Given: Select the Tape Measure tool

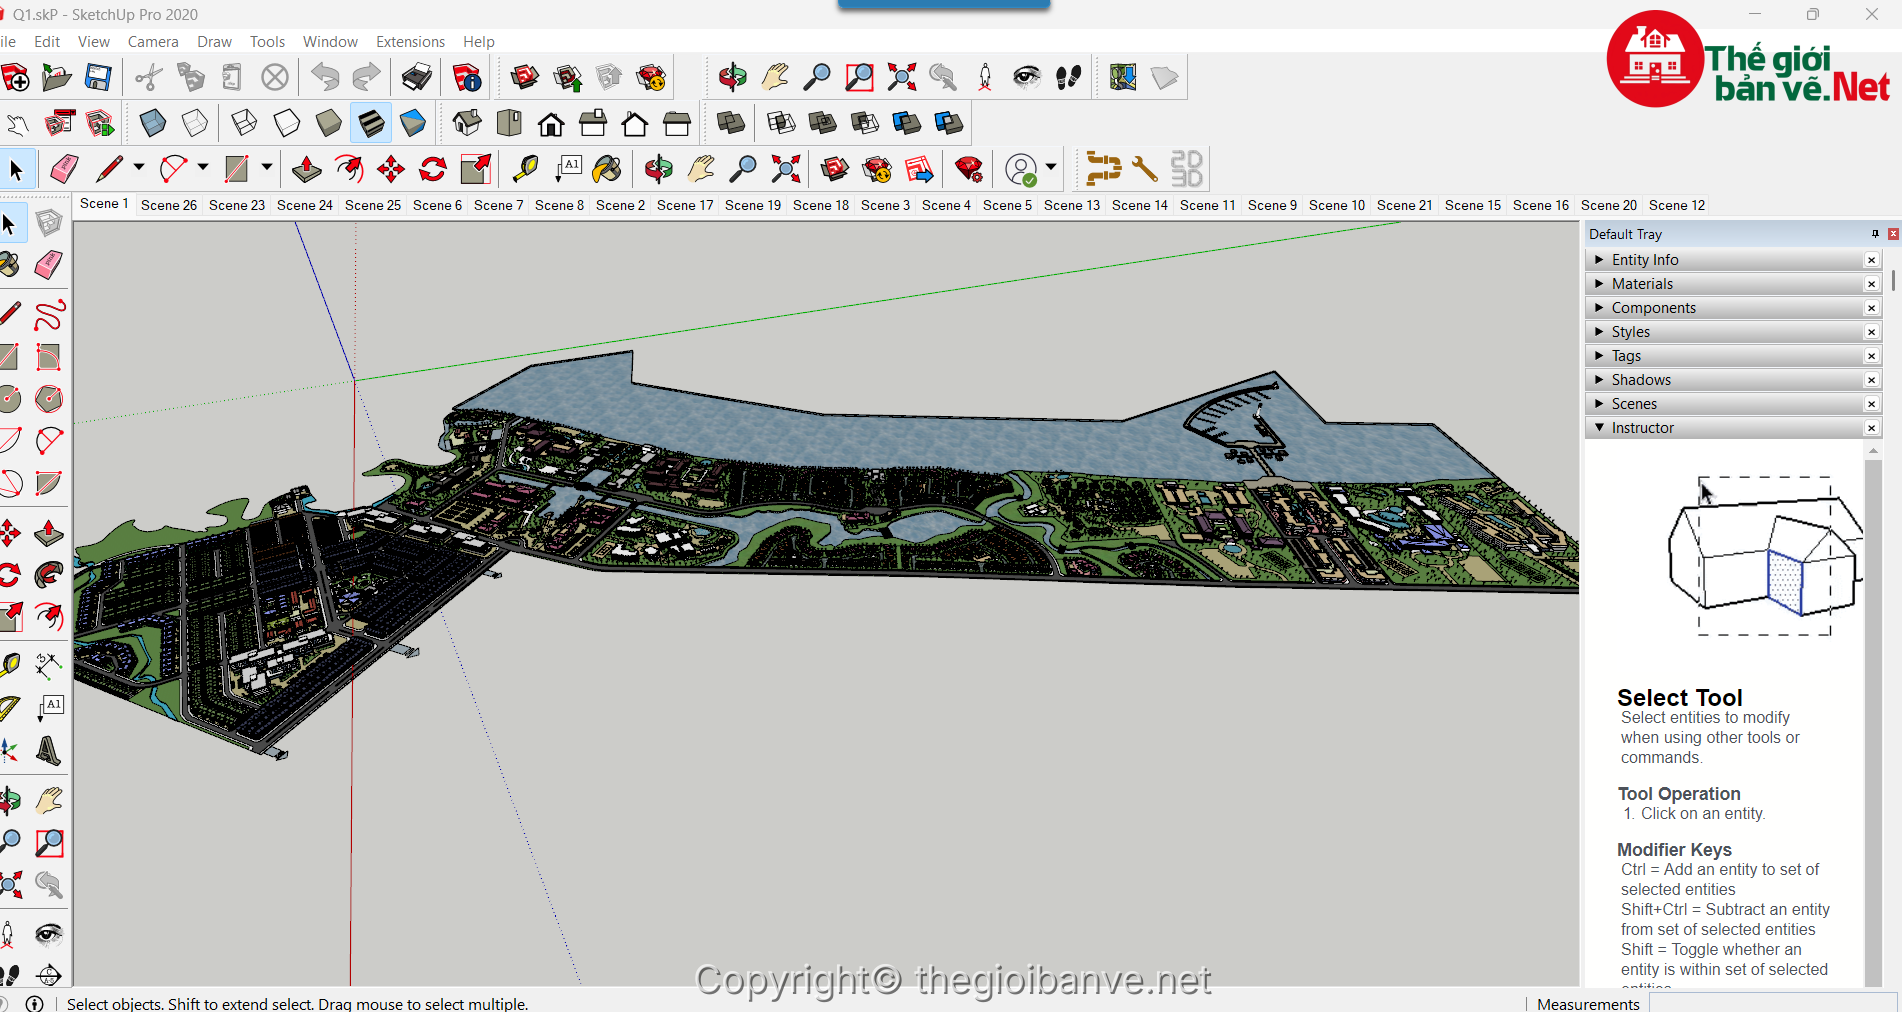Looking at the screenshot, I should (x=525, y=169).
